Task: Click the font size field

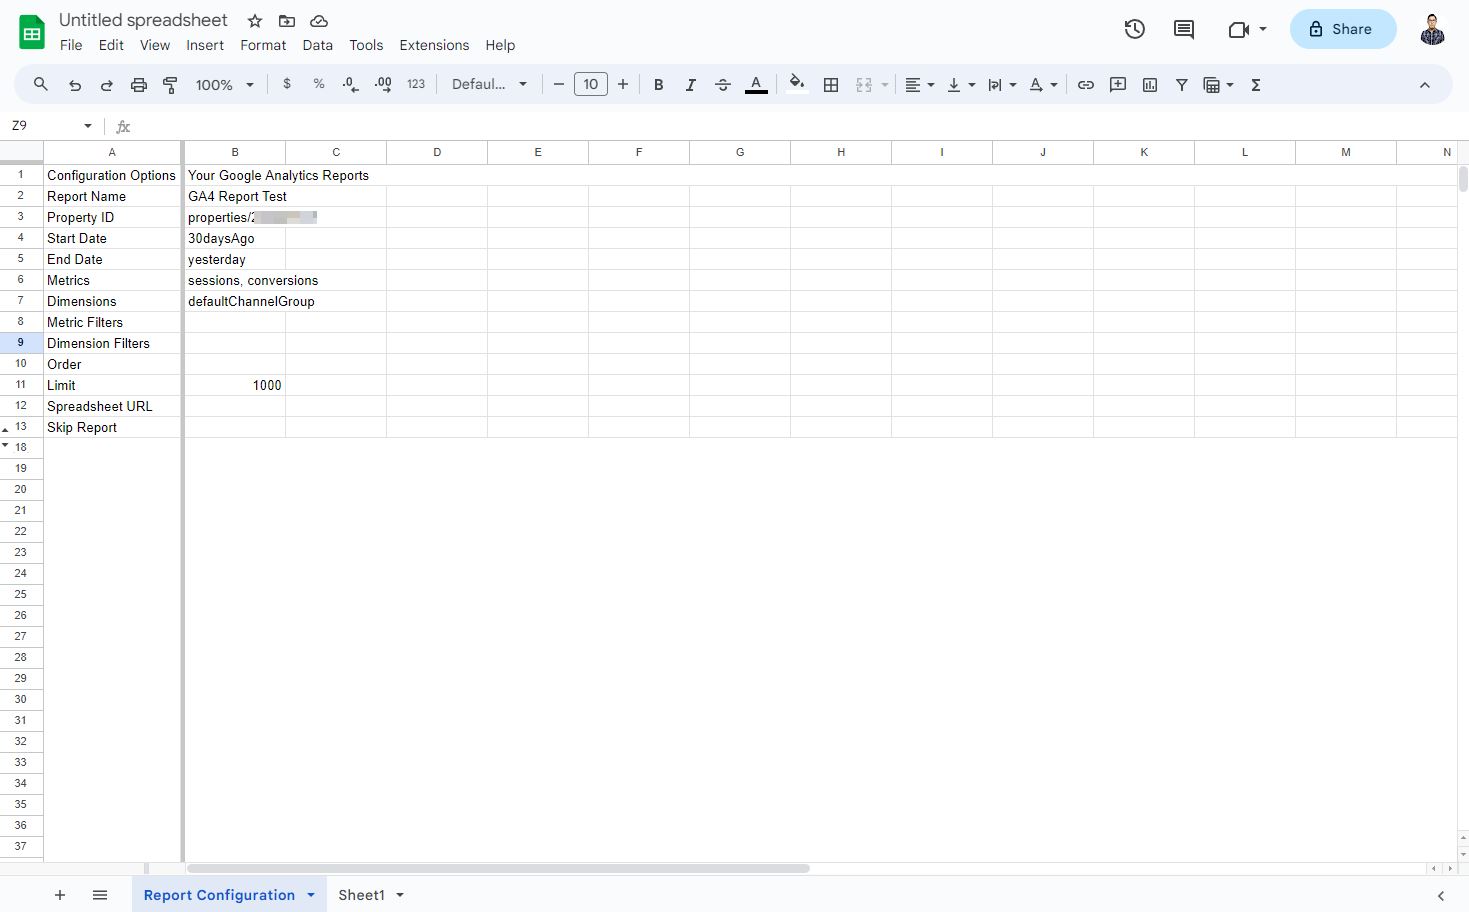Action: (x=591, y=85)
